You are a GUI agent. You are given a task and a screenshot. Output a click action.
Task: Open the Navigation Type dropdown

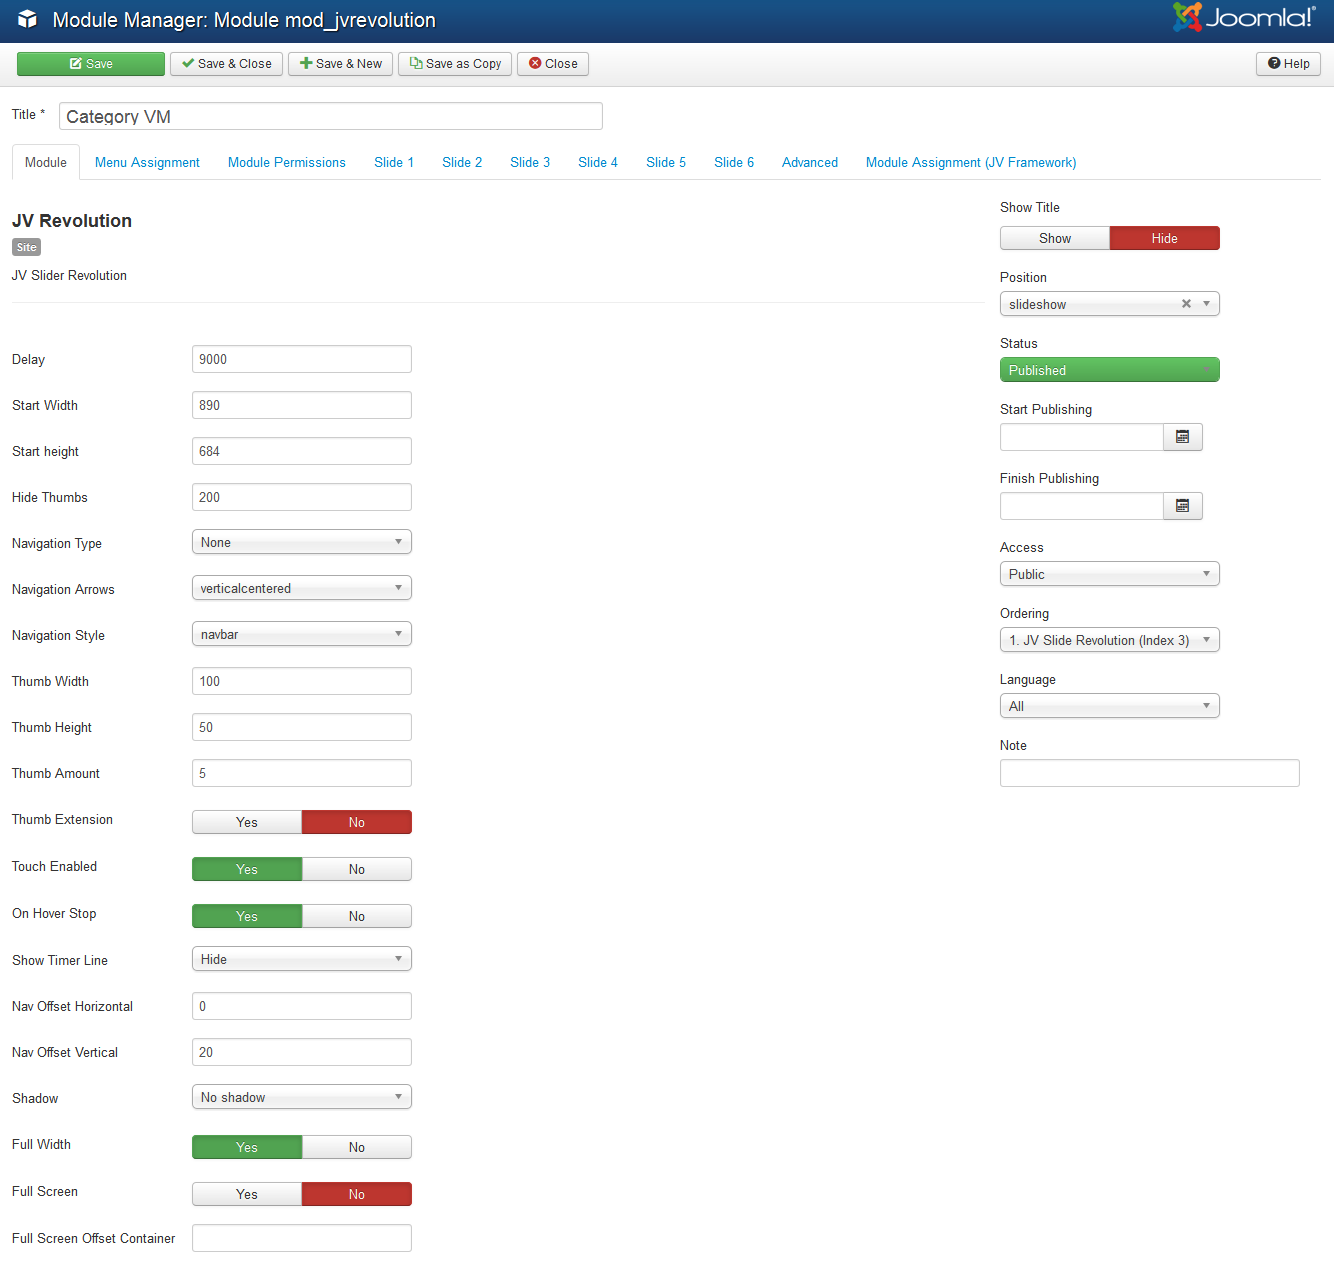point(302,542)
